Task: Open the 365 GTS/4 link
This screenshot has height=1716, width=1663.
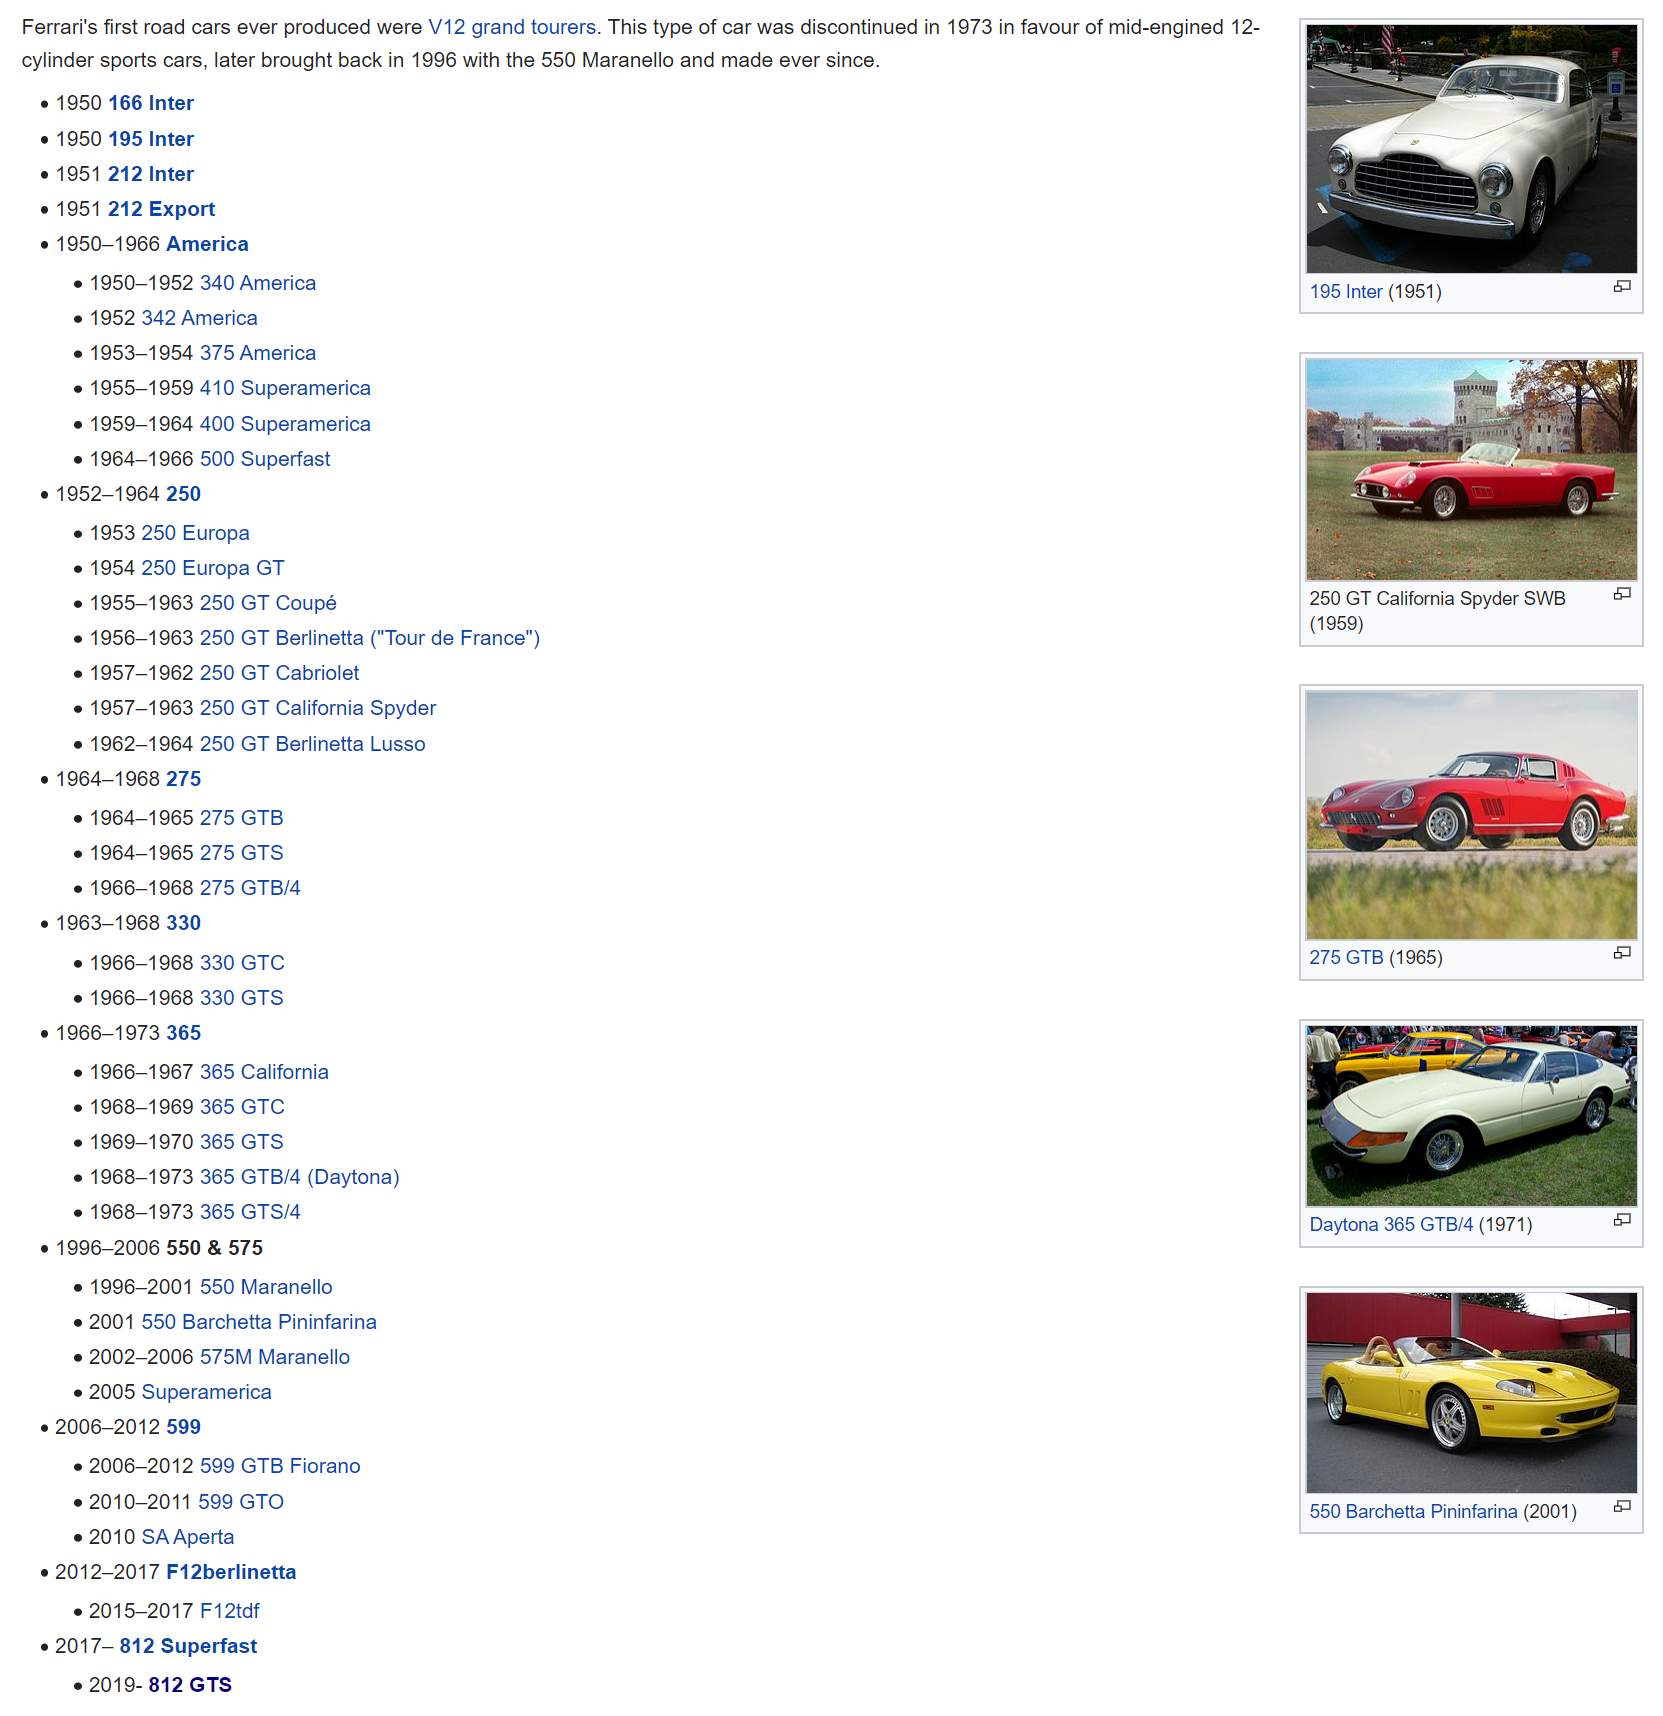Action: (x=250, y=1212)
